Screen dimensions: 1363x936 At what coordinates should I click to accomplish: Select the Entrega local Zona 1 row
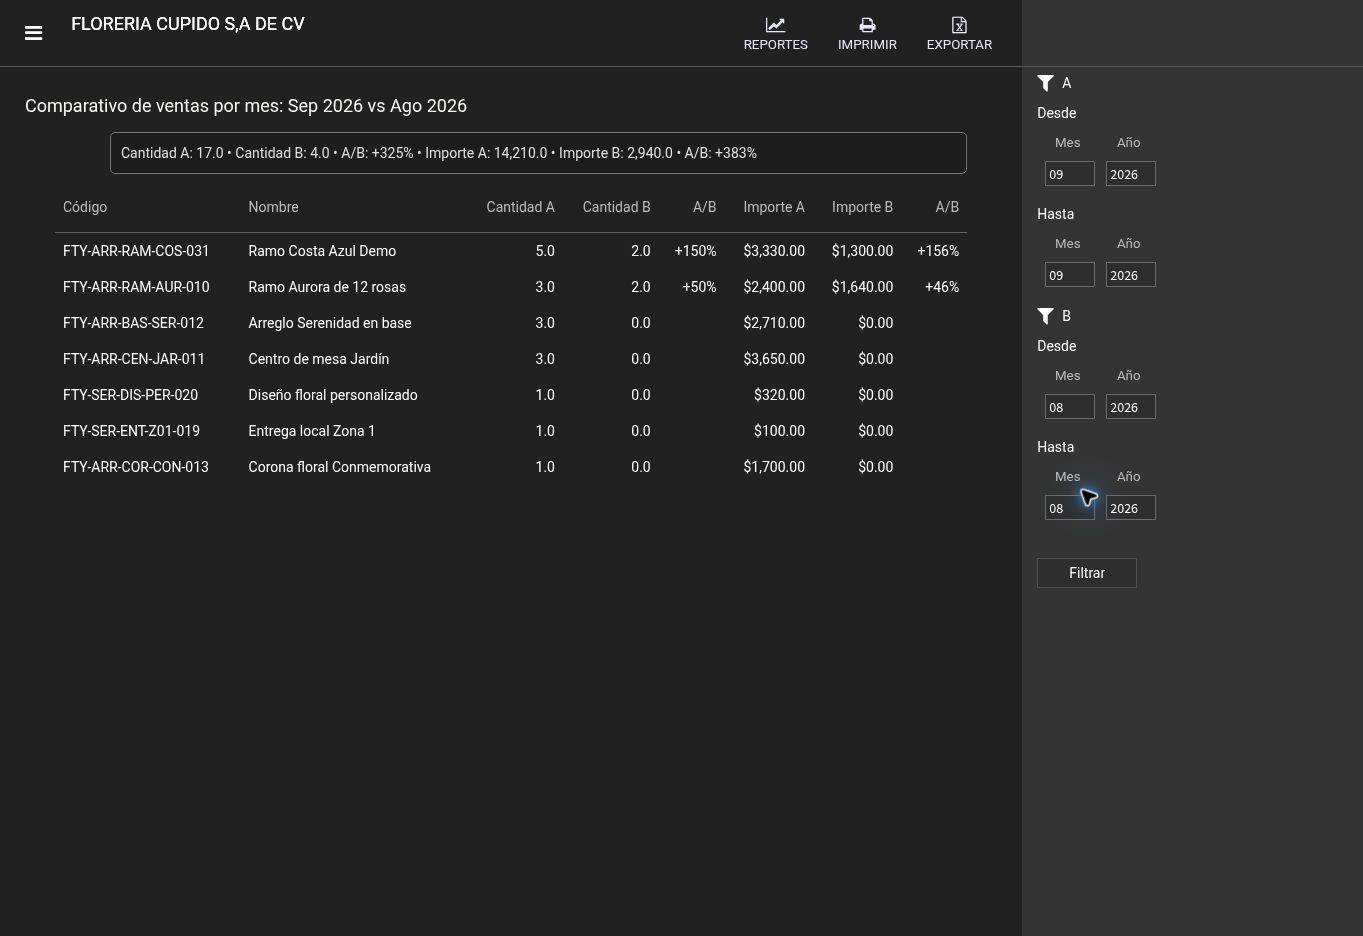point(511,431)
